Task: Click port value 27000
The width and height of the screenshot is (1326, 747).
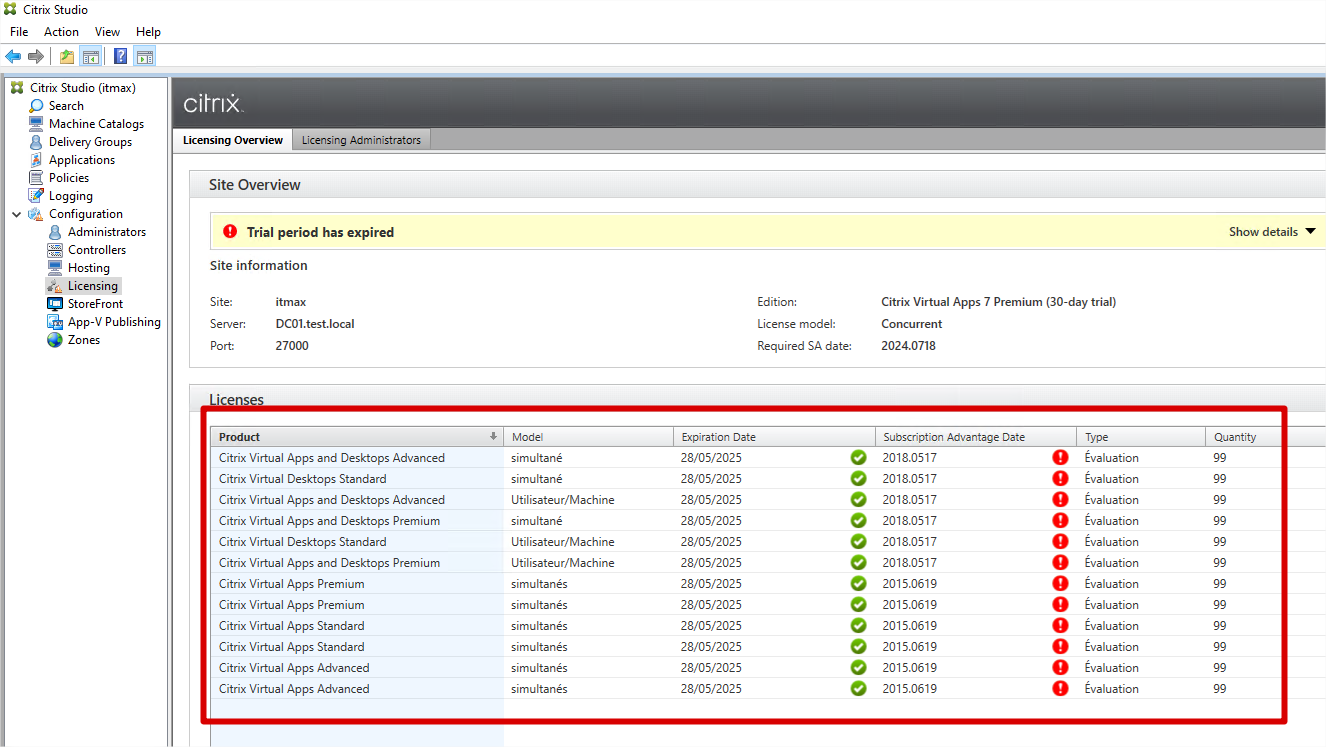Action: (x=292, y=346)
